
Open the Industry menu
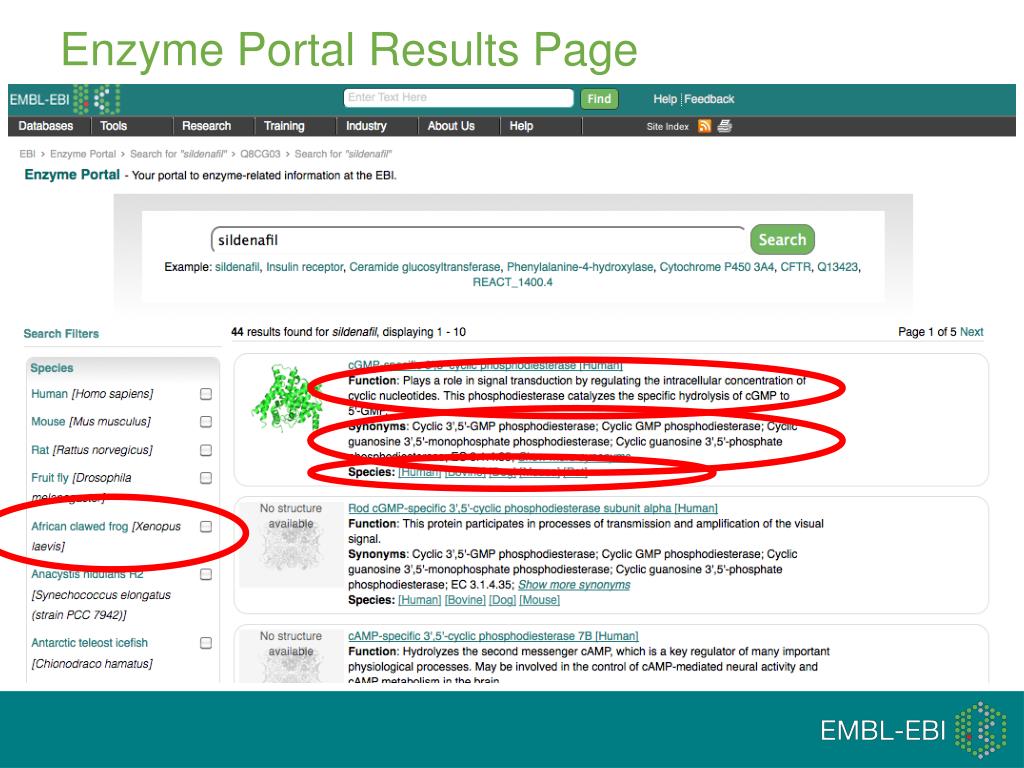click(366, 126)
